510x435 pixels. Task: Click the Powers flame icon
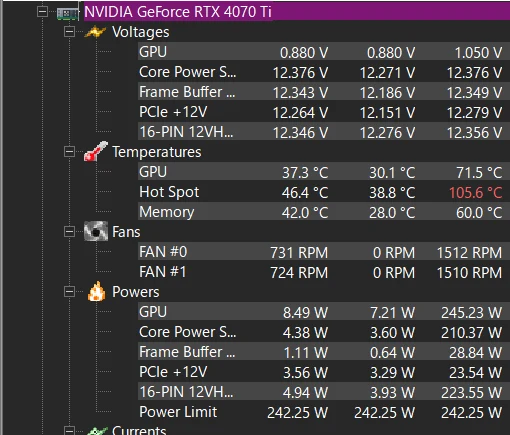tap(97, 291)
